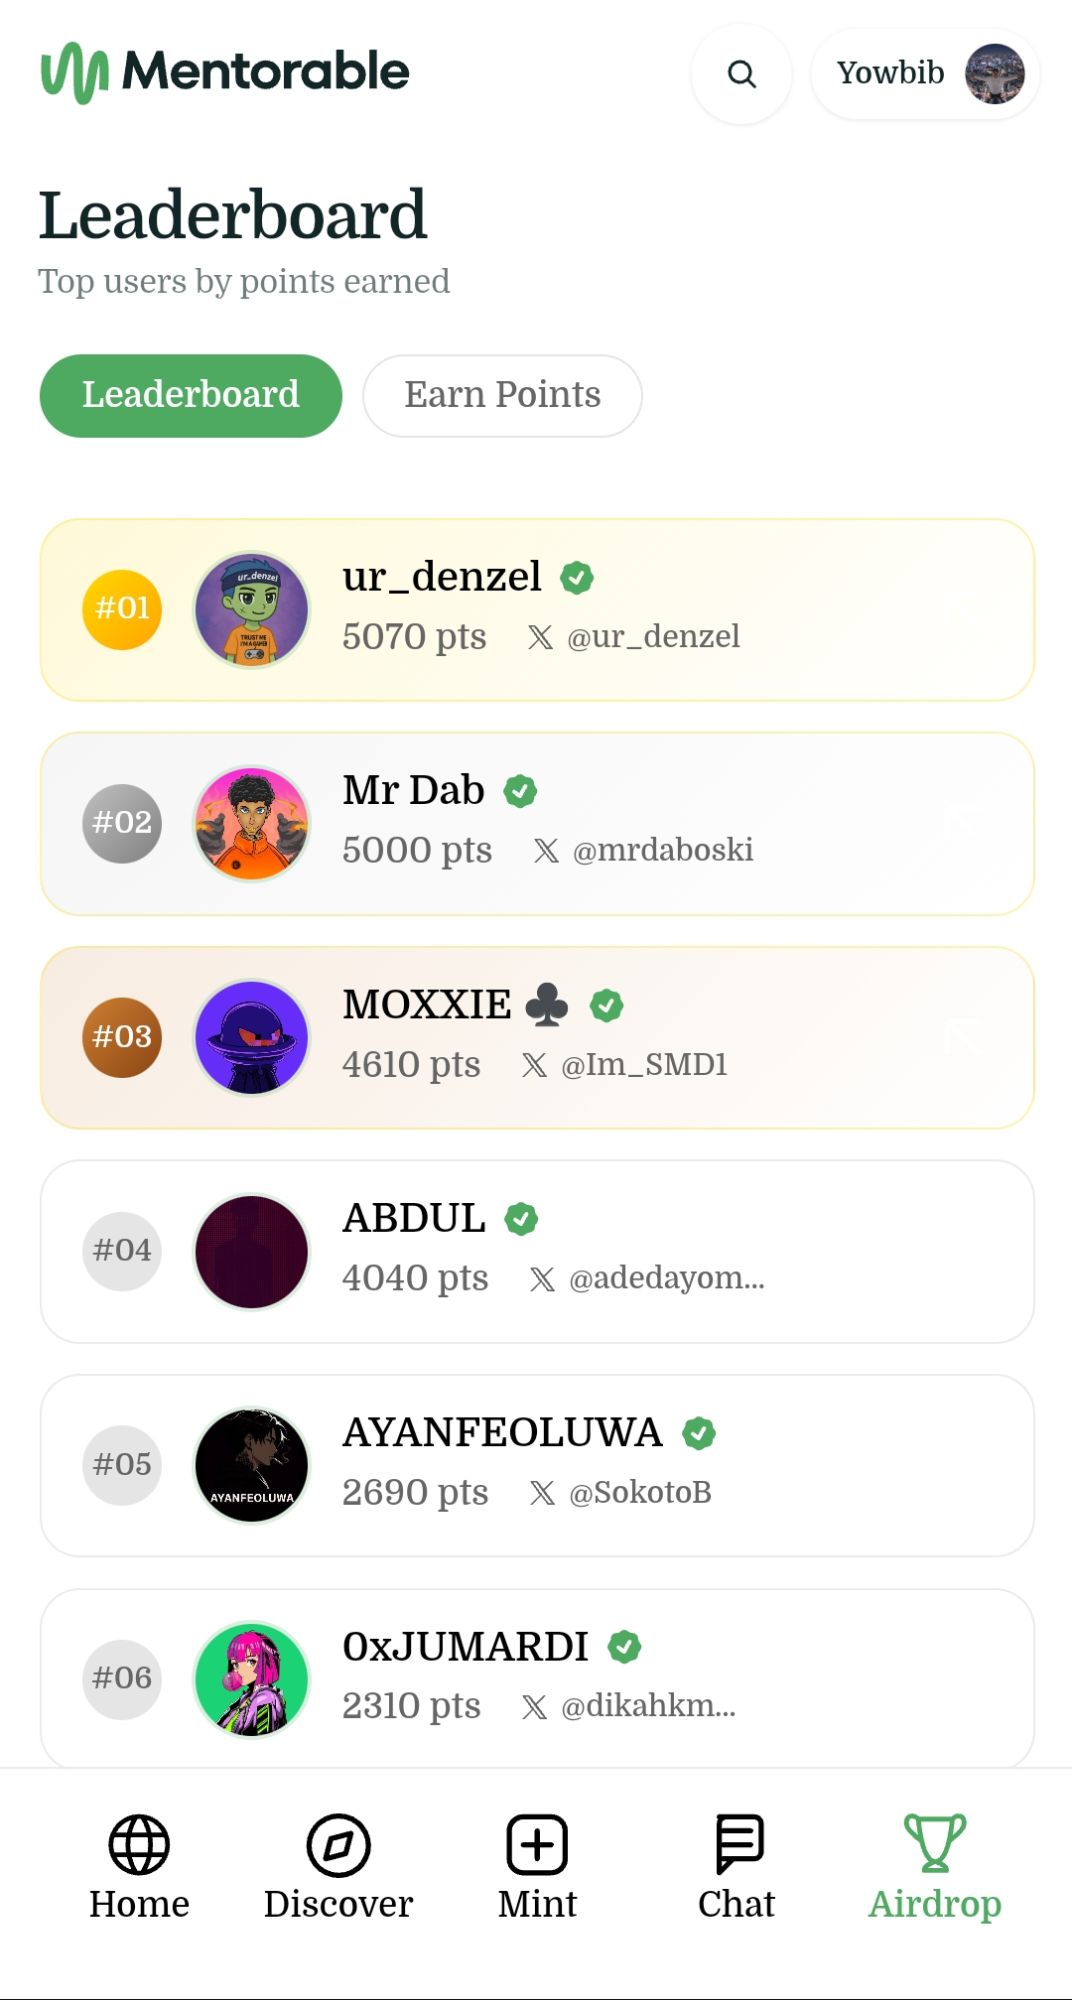Tap the Mint plus icon
The height and width of the screenshot is (2000, 1072).
537,1844
